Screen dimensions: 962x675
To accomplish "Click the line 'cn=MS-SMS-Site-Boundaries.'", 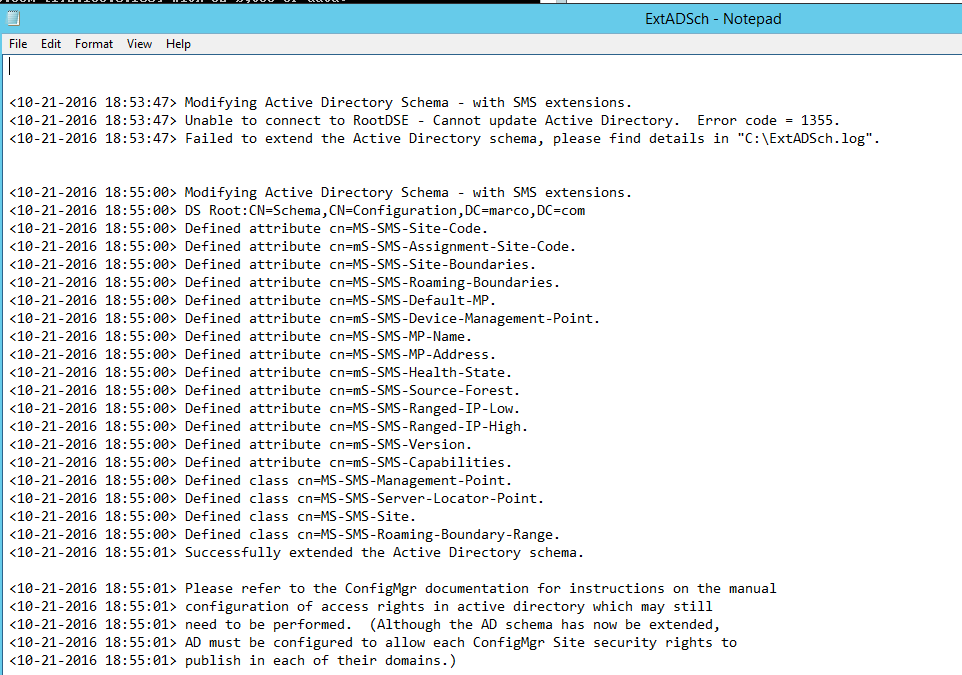I will pos(272,264).
